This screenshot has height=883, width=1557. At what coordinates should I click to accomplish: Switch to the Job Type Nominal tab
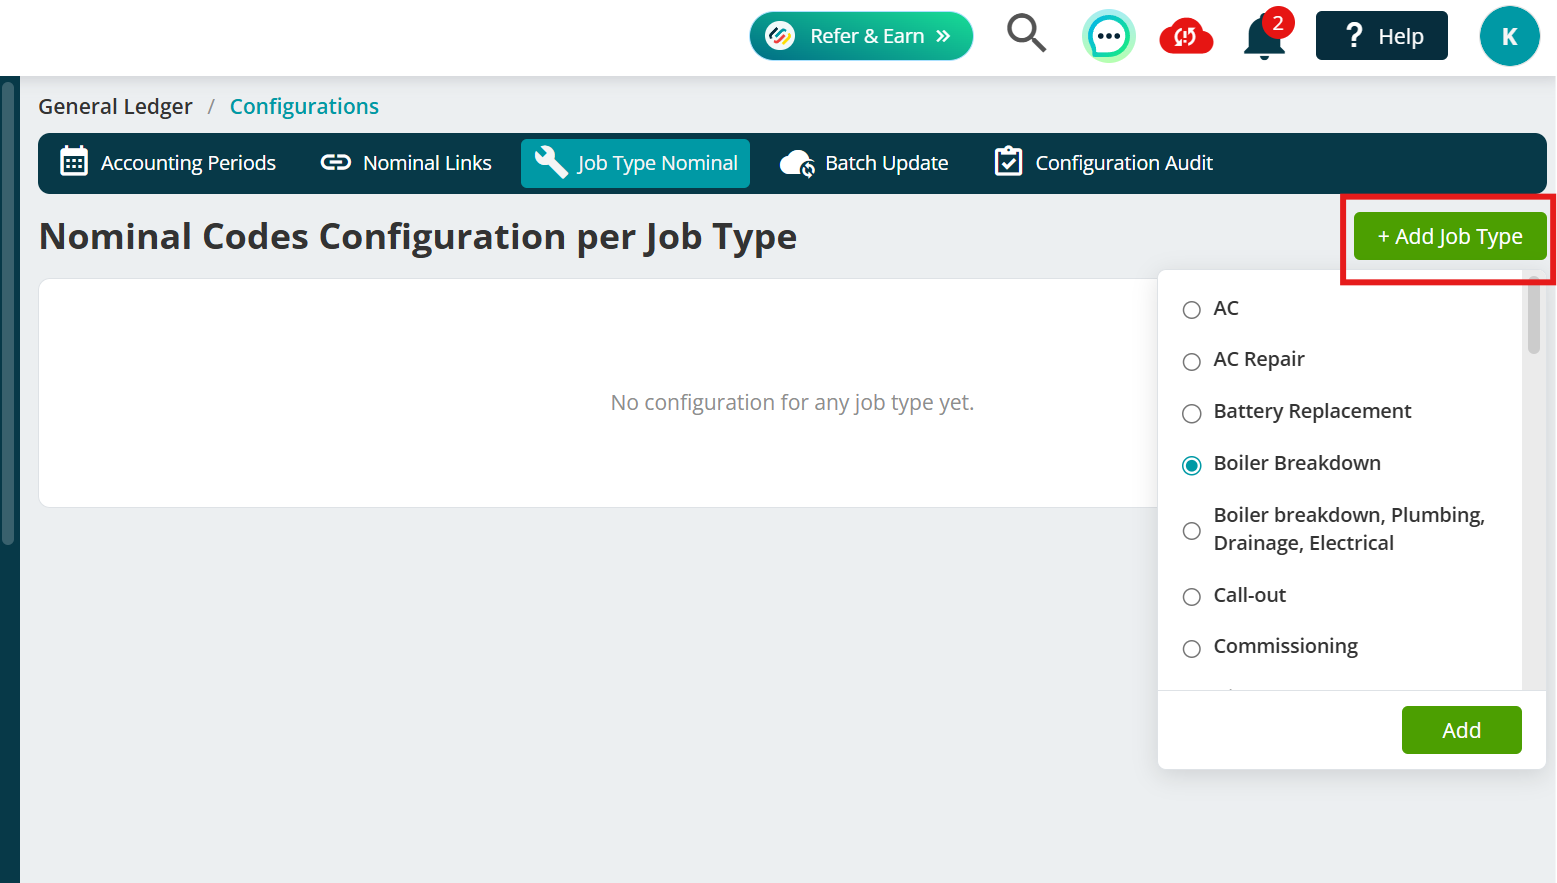click(x=635, y=163)
